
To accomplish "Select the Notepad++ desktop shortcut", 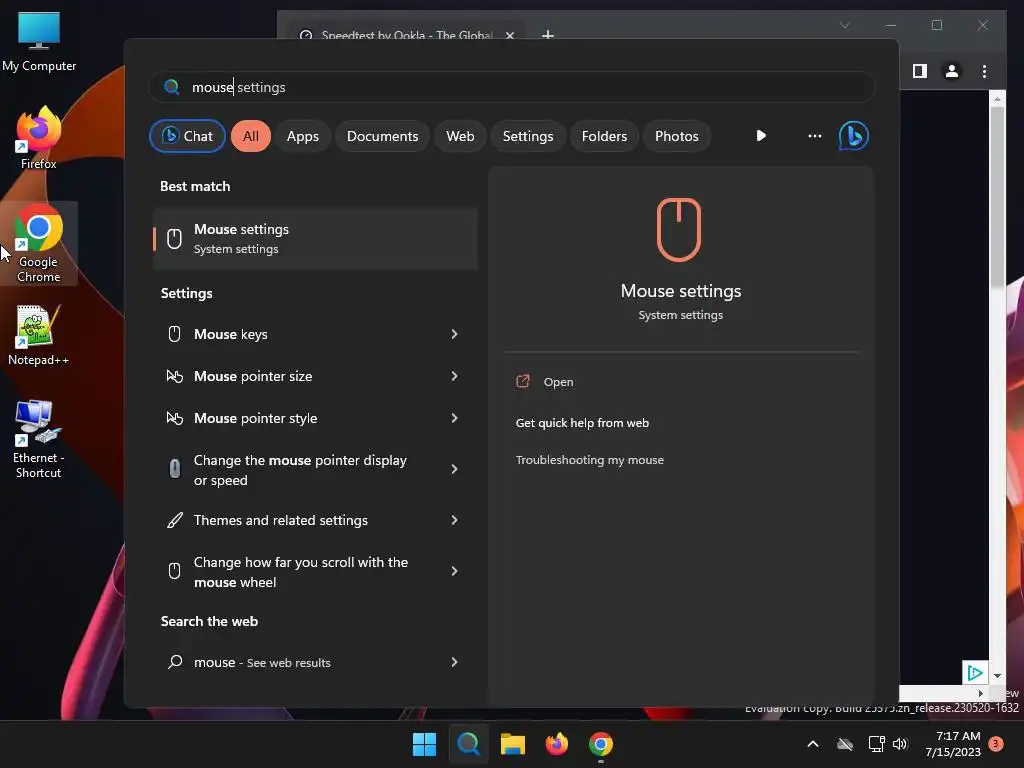I will [39, 335].
